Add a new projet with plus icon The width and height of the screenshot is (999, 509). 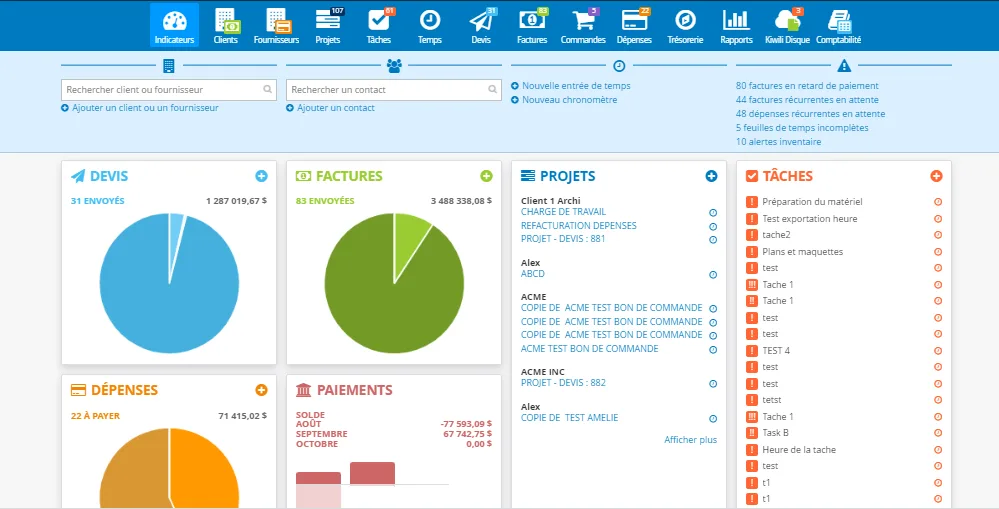point(711,176)
